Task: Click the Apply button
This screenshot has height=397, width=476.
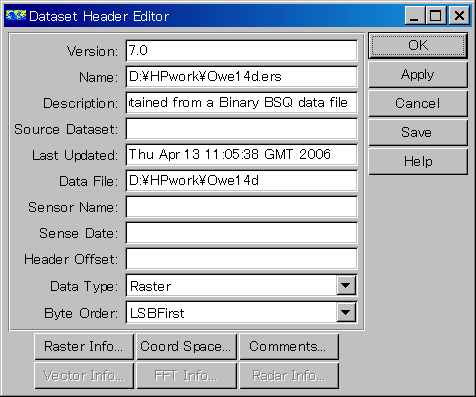Action: pos(418,75)
